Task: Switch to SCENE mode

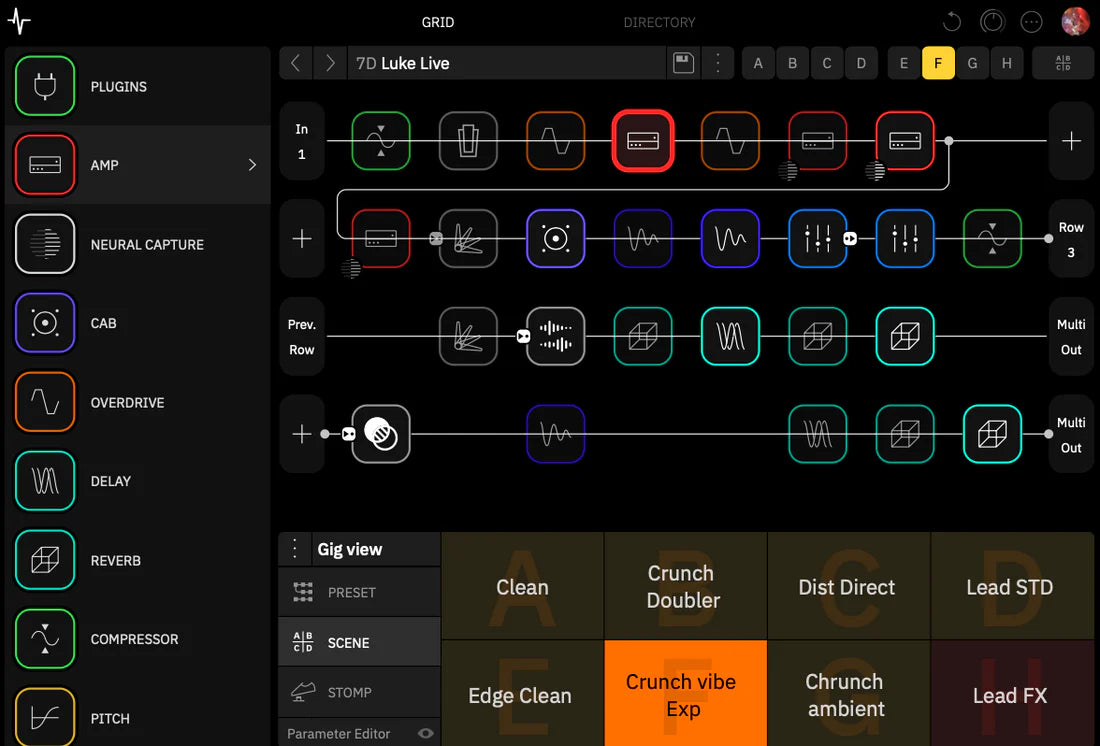Action: (x=358, y=641)
